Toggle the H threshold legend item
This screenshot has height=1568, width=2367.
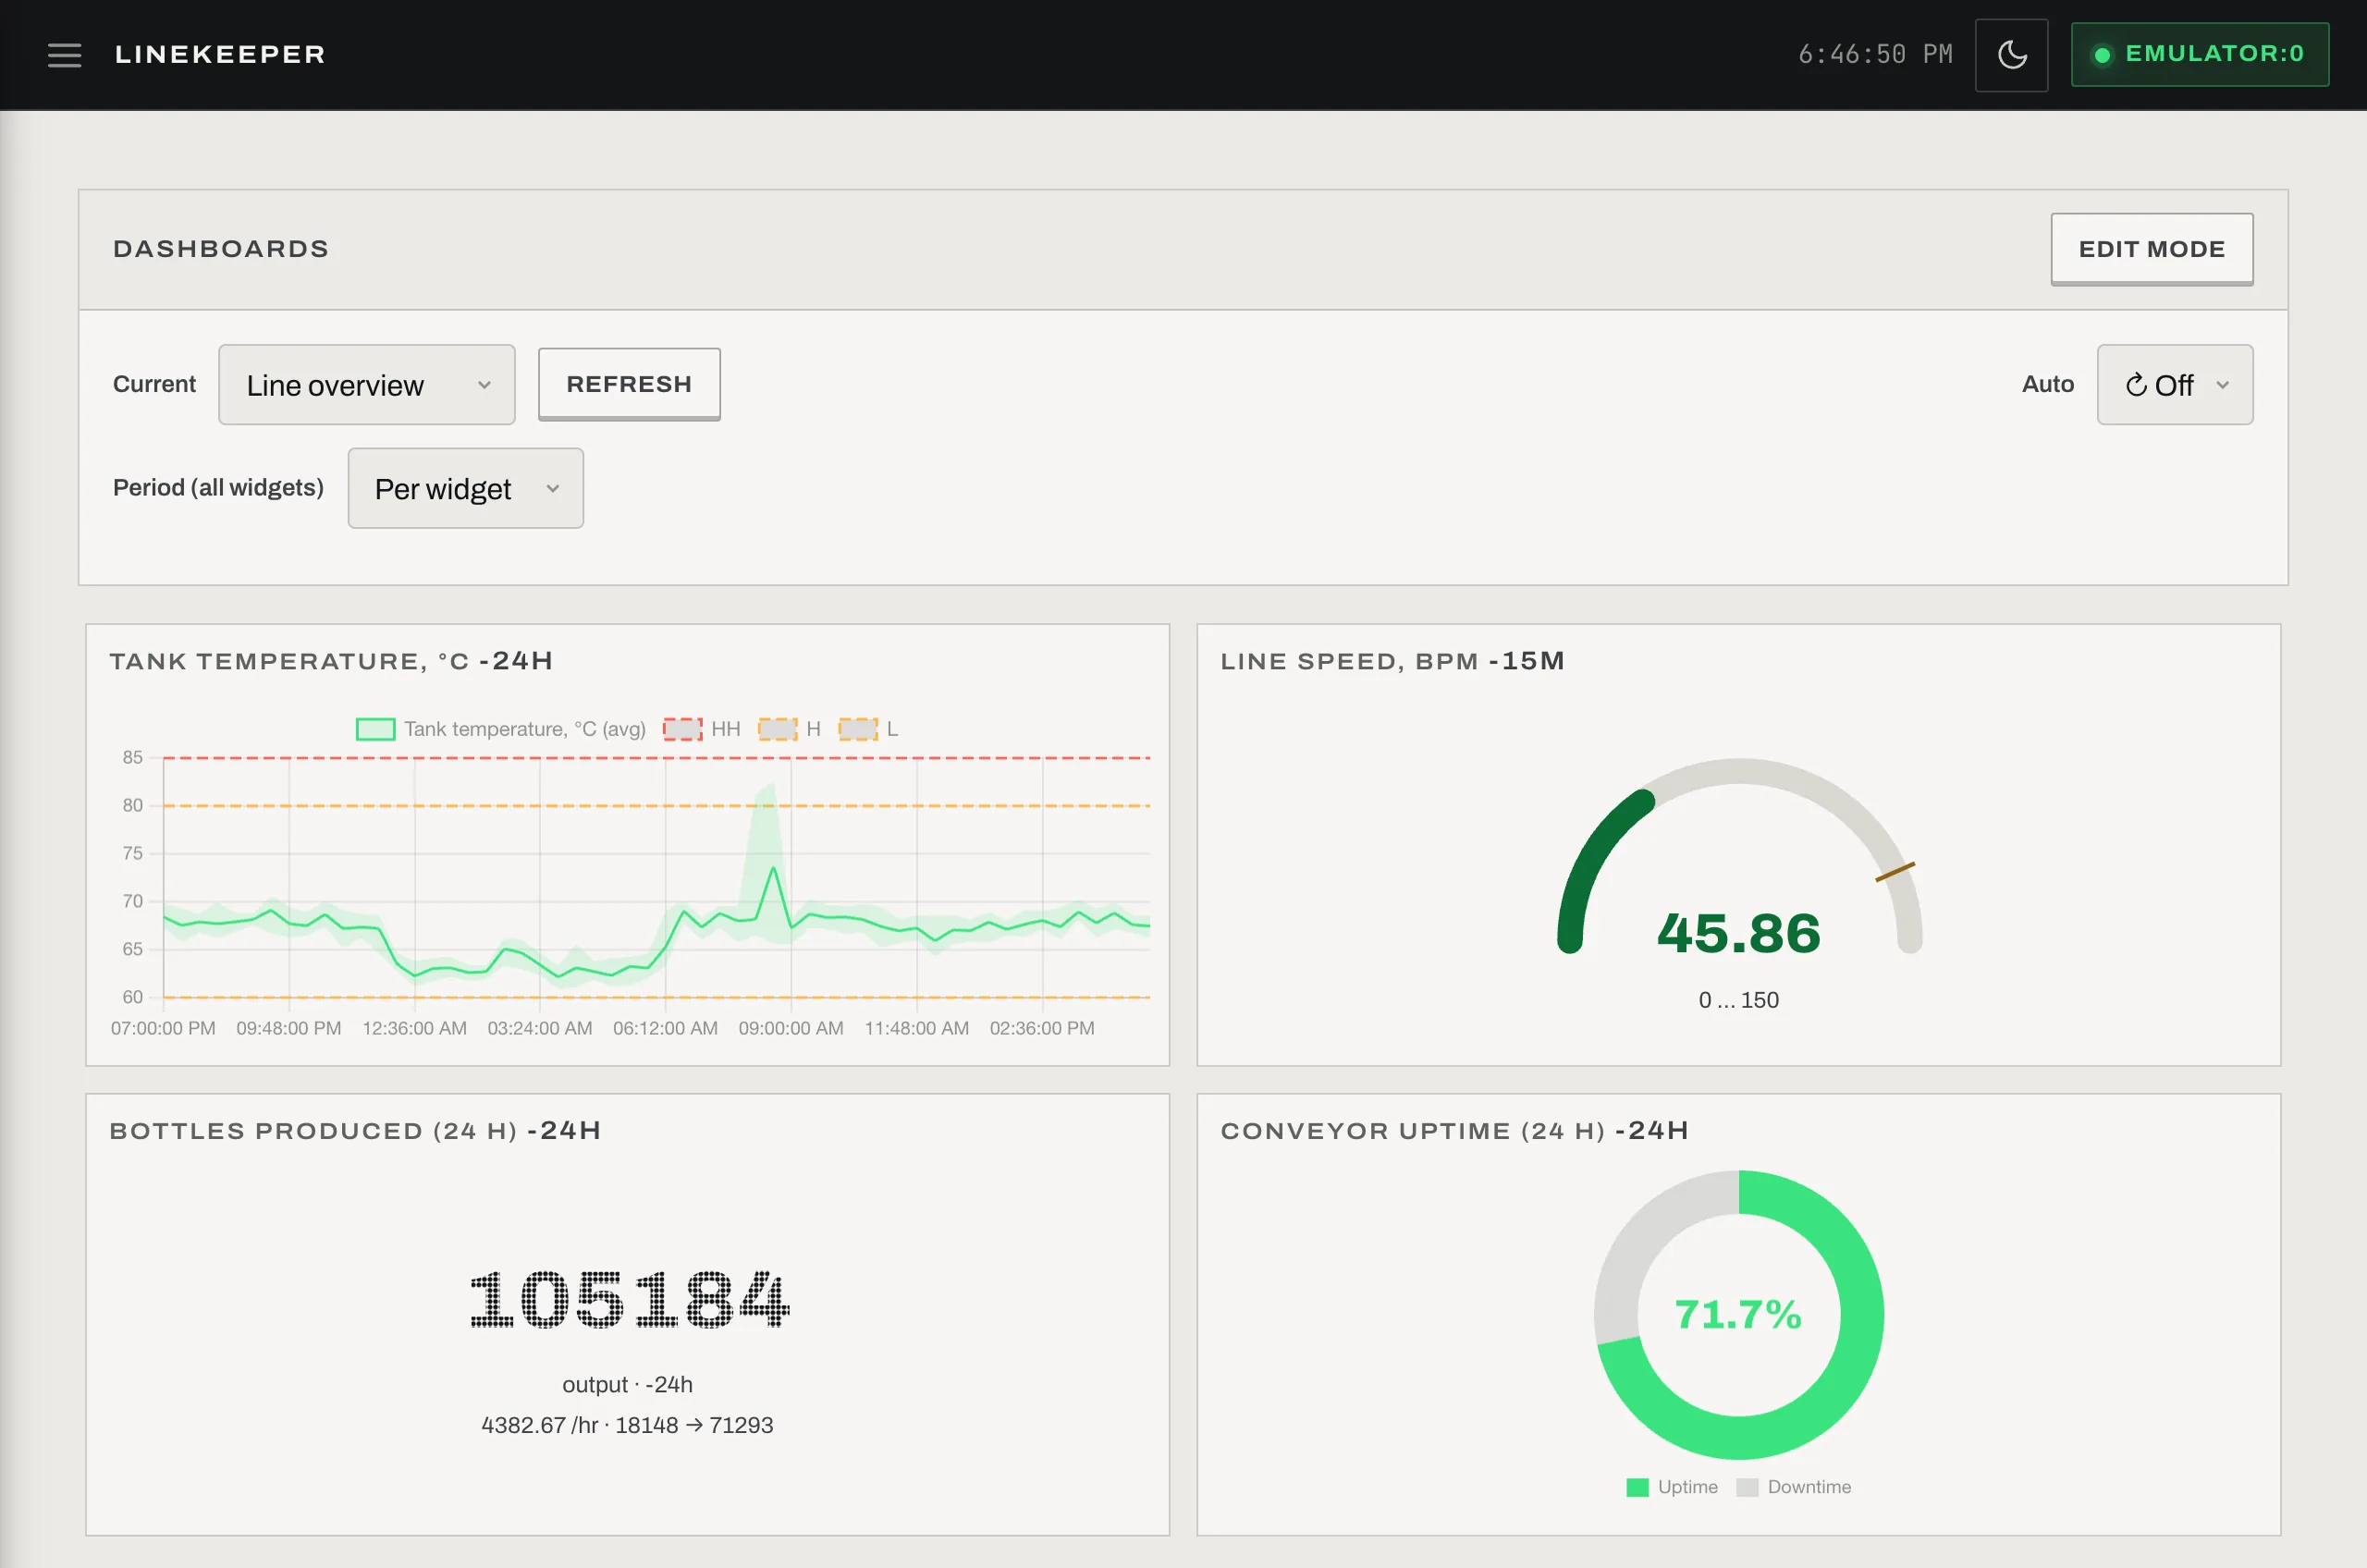coord(789,729)
